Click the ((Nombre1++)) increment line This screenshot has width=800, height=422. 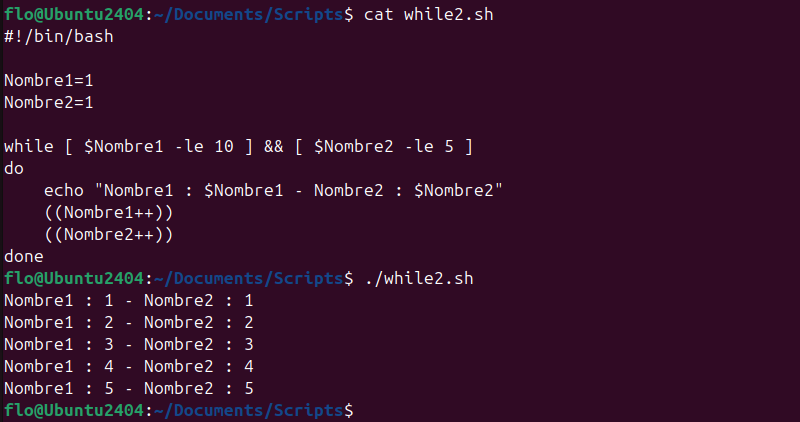tap(108, 212)
